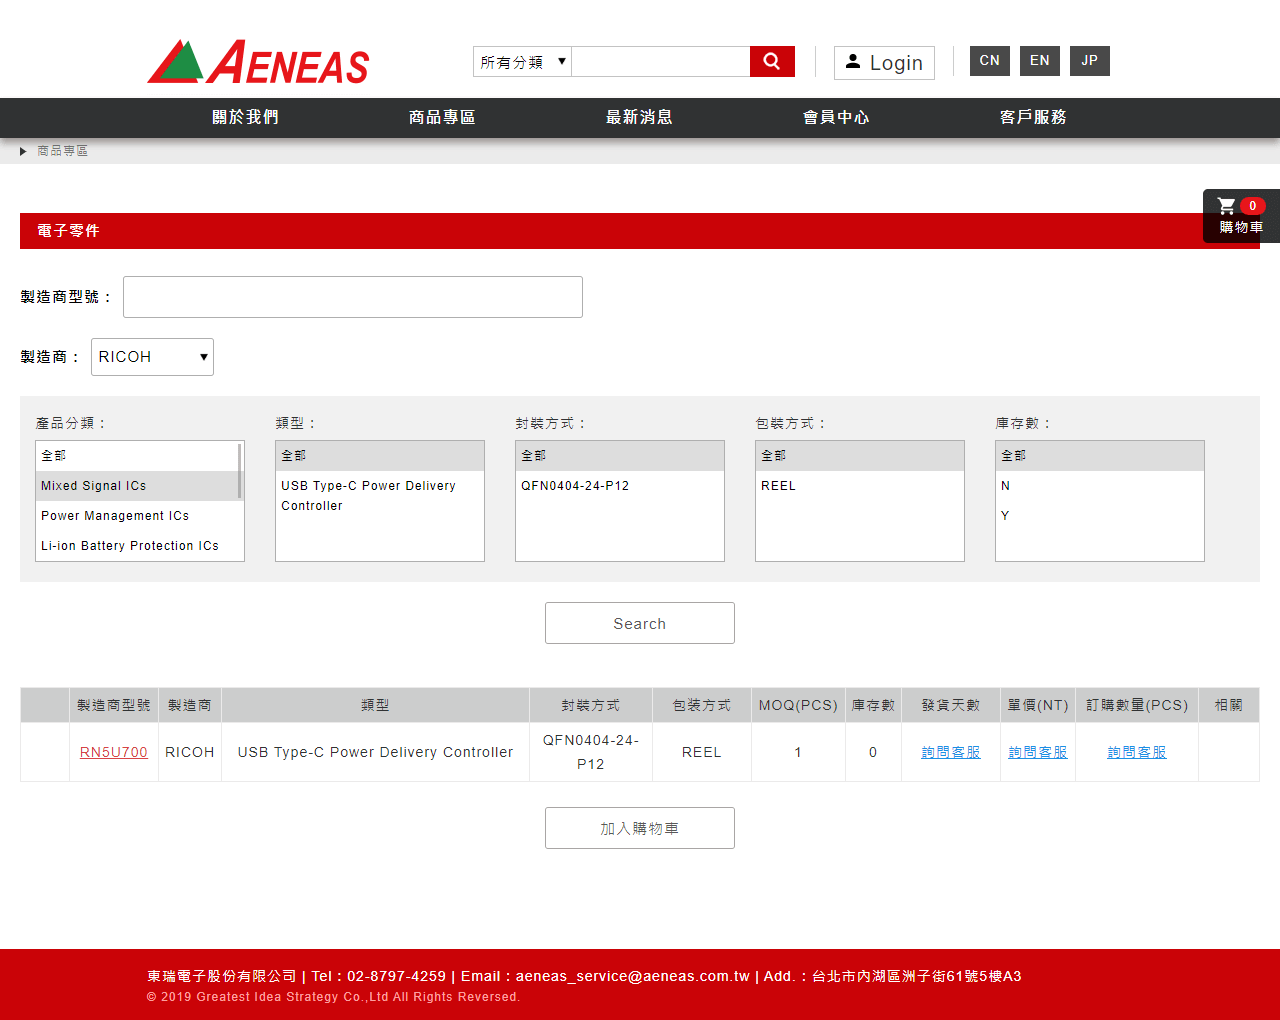Select N in the 庫存數 list
This screenshot has height=1020, width=1280.
coord(1100,486)
